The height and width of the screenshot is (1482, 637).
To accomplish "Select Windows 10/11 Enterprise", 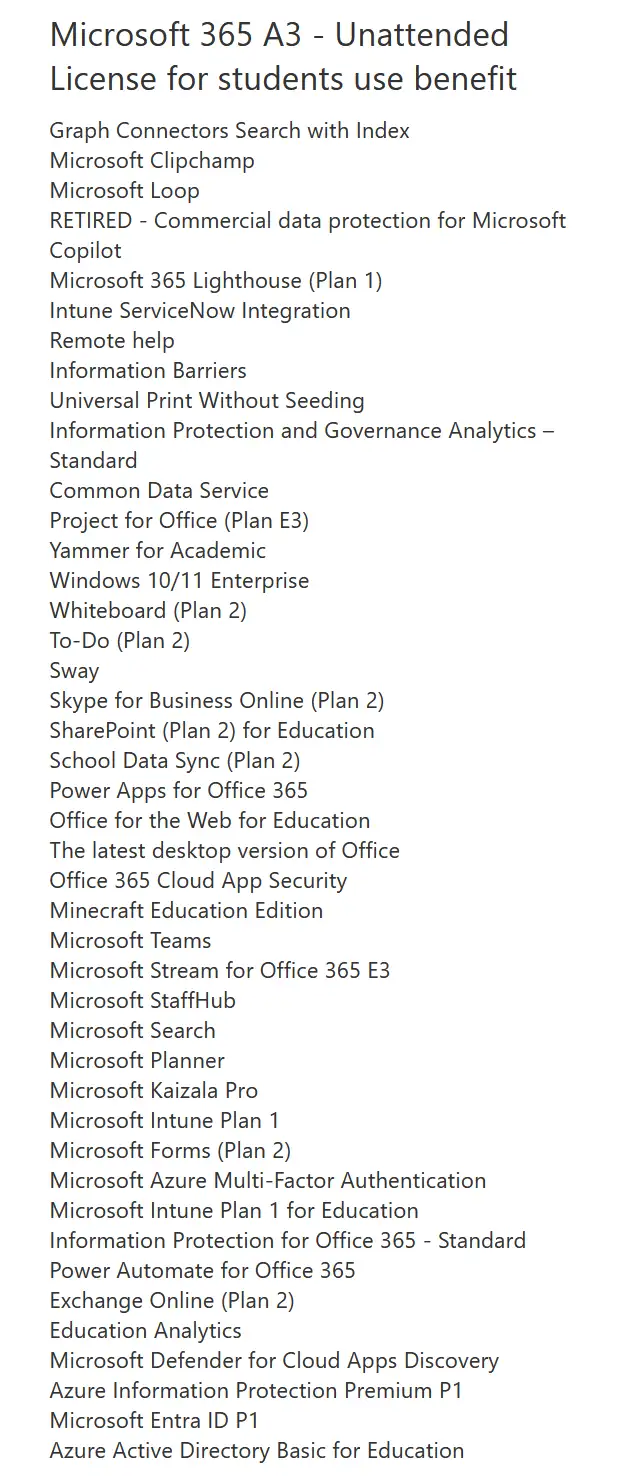I will [x=179, y=581].
